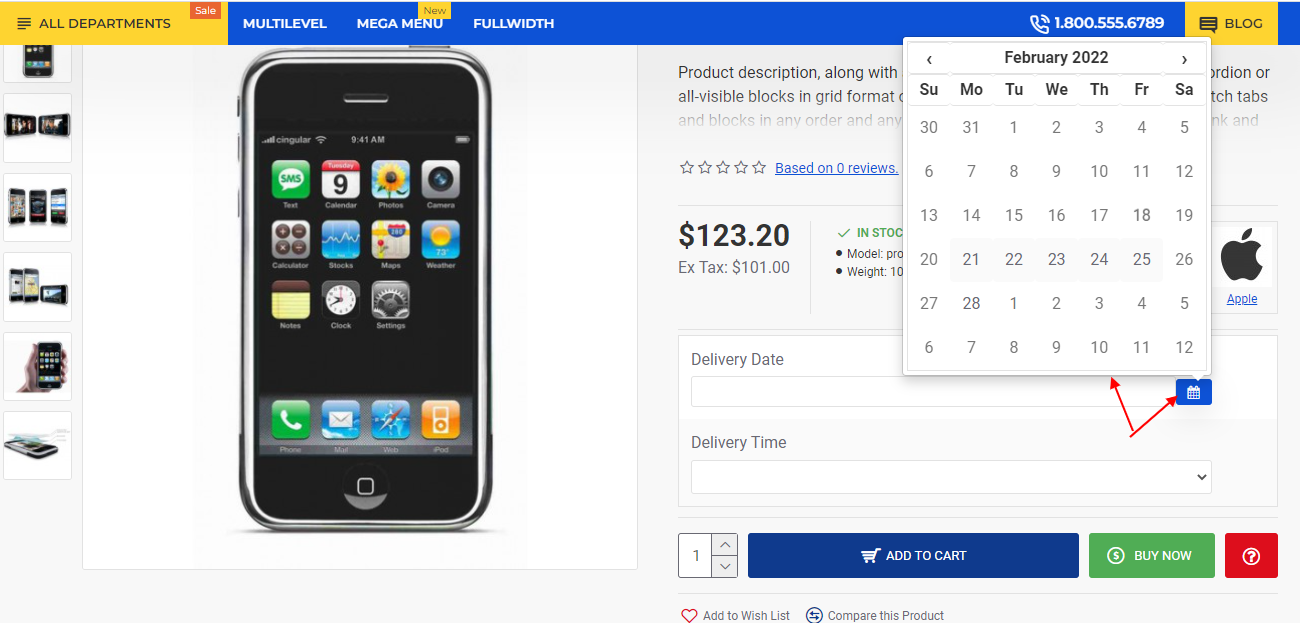Click the heart icon for wish list
Viewport: 1300px width, 623px height.
point(689,615)
